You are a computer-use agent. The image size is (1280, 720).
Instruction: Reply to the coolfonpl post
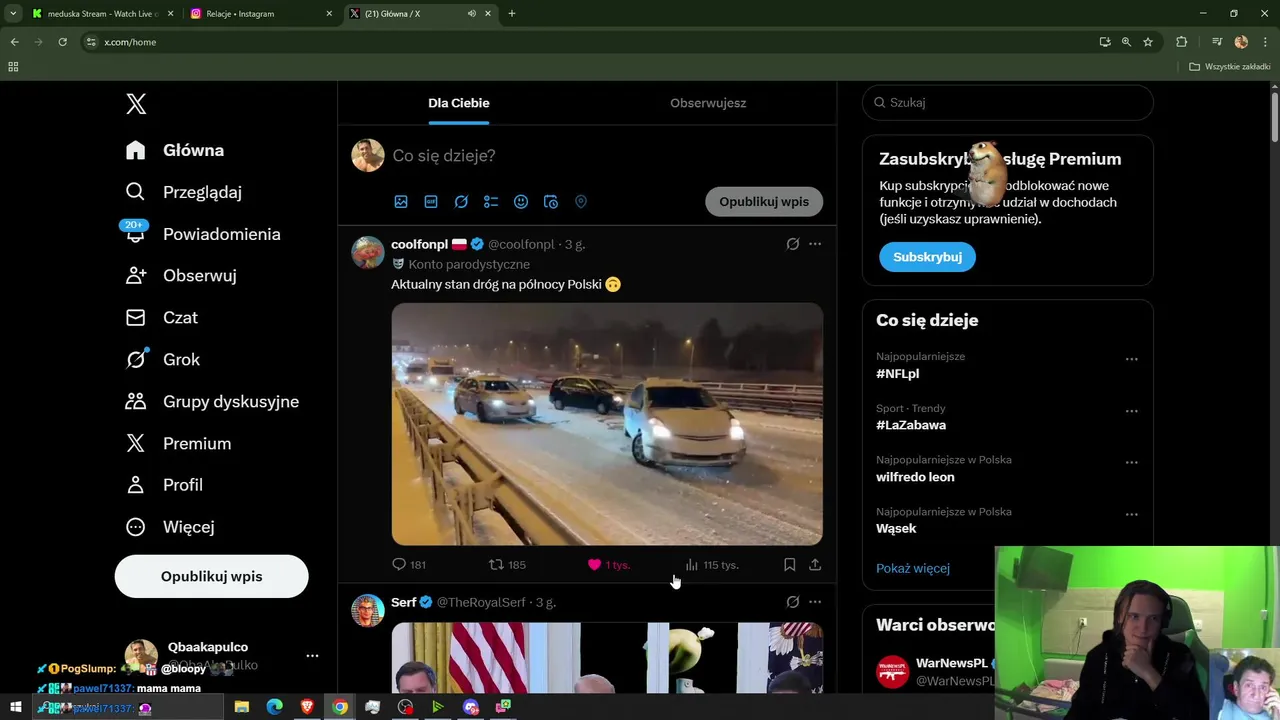click(409, 565)
